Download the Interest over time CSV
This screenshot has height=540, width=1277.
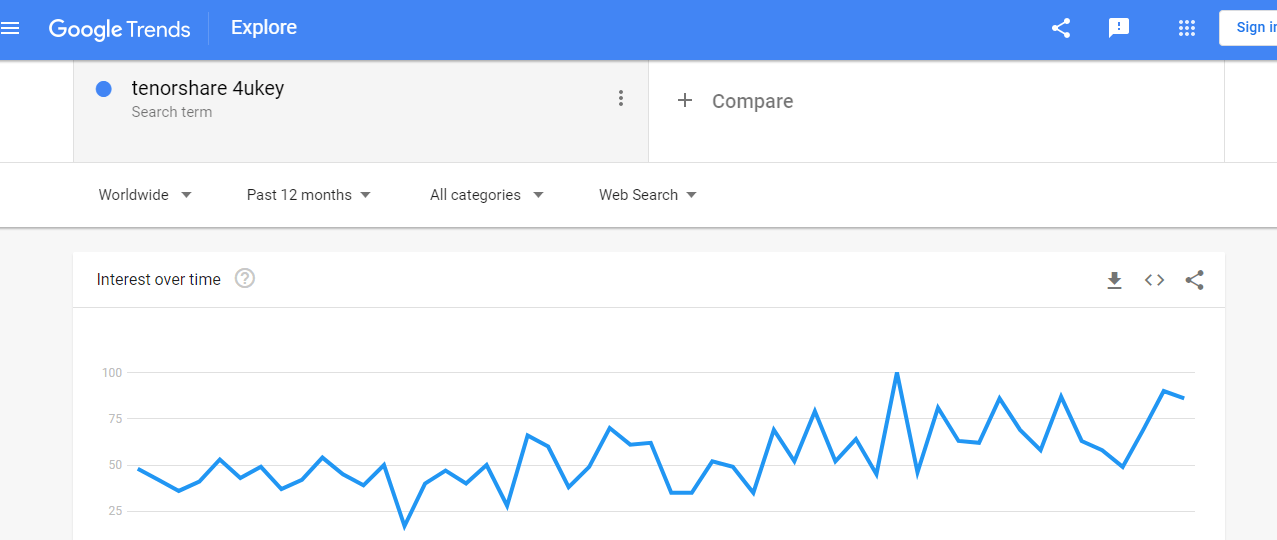pos(1114,280)
